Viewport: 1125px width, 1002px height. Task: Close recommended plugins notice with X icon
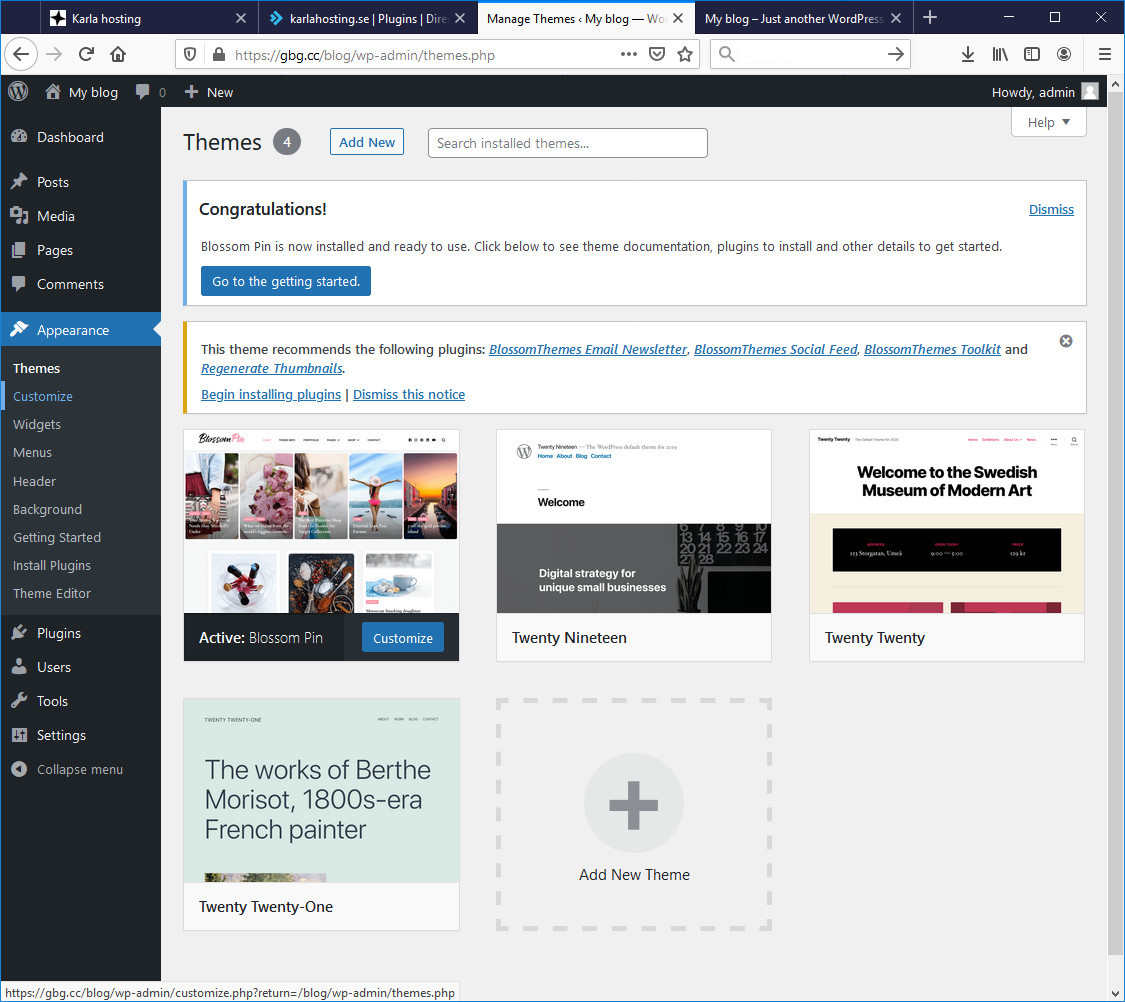[1066, 341]
